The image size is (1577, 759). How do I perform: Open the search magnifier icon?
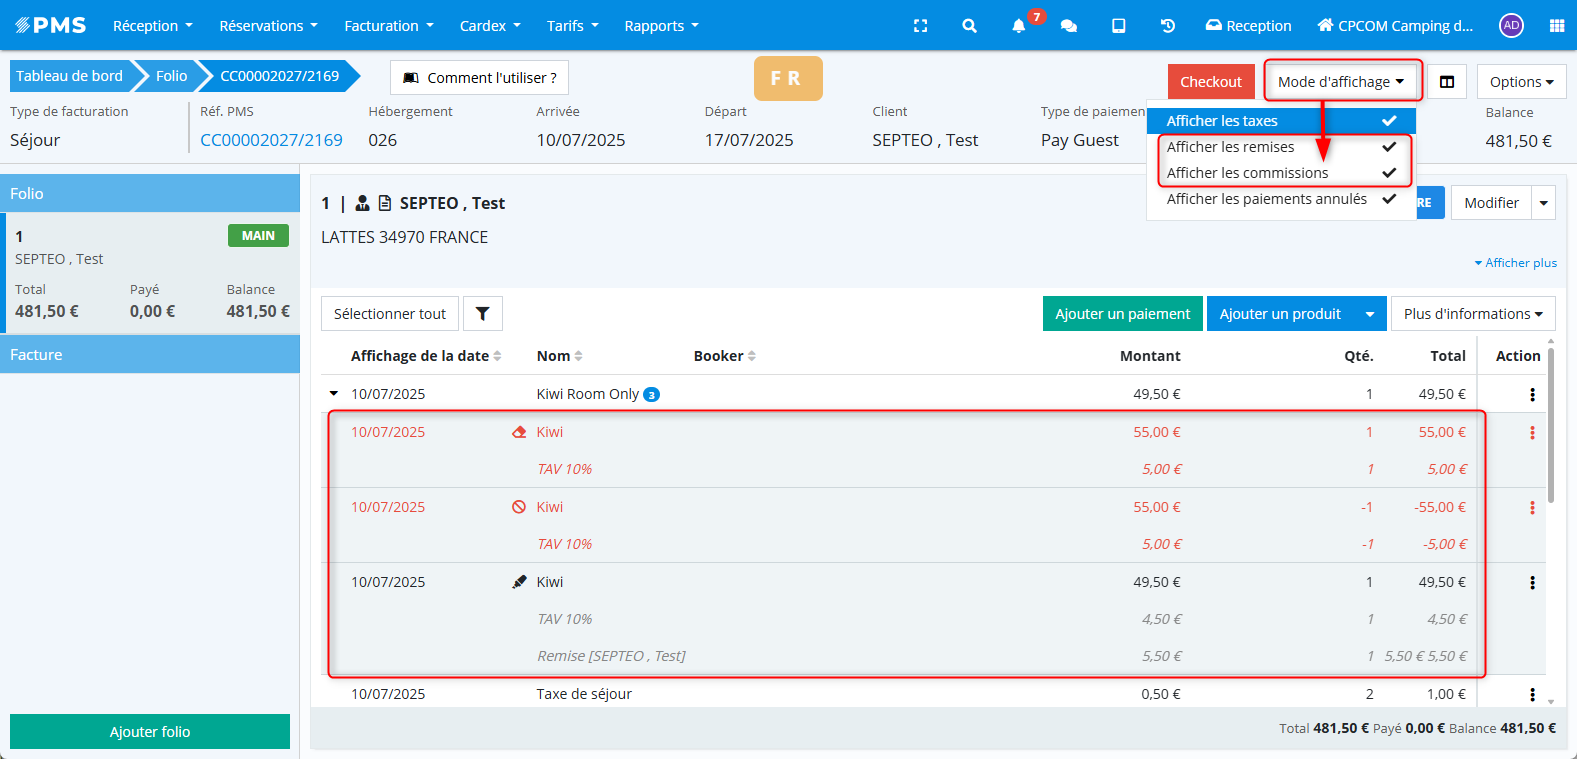969,26
